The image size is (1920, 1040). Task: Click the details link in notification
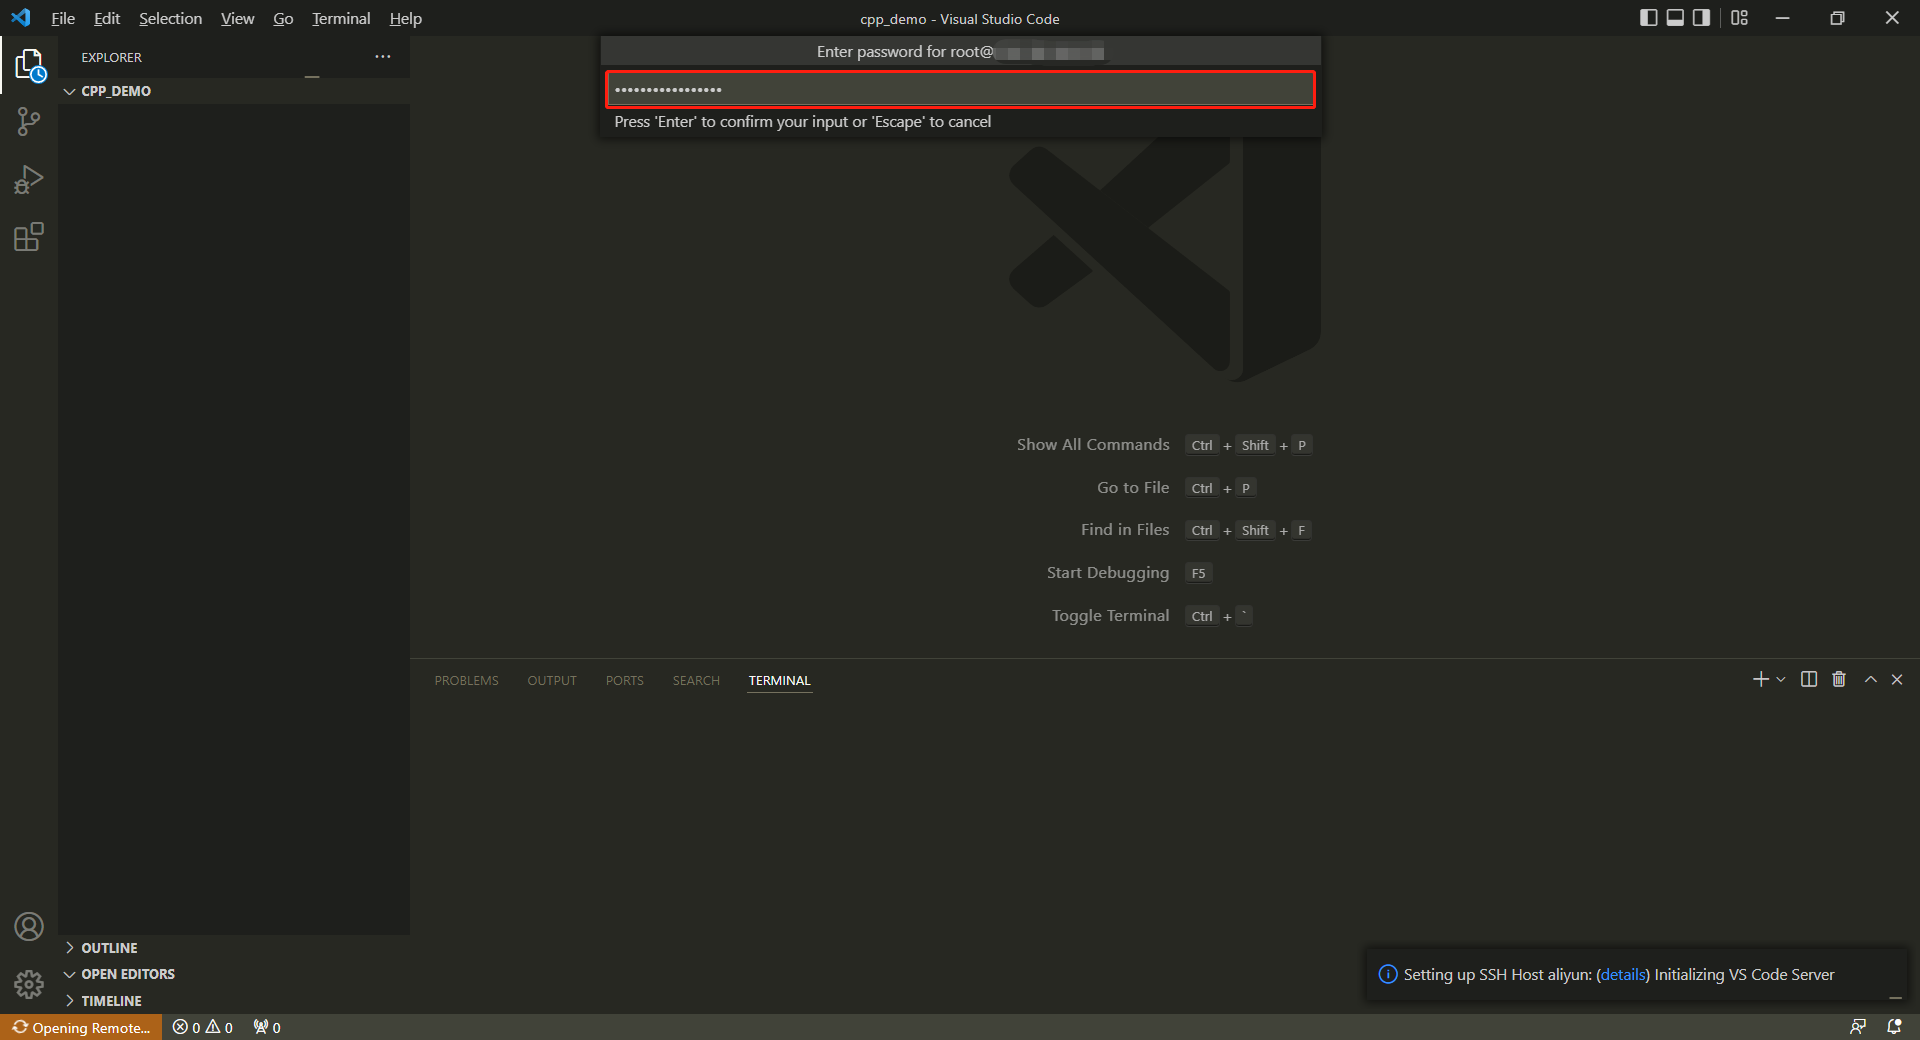point(1623,975)
